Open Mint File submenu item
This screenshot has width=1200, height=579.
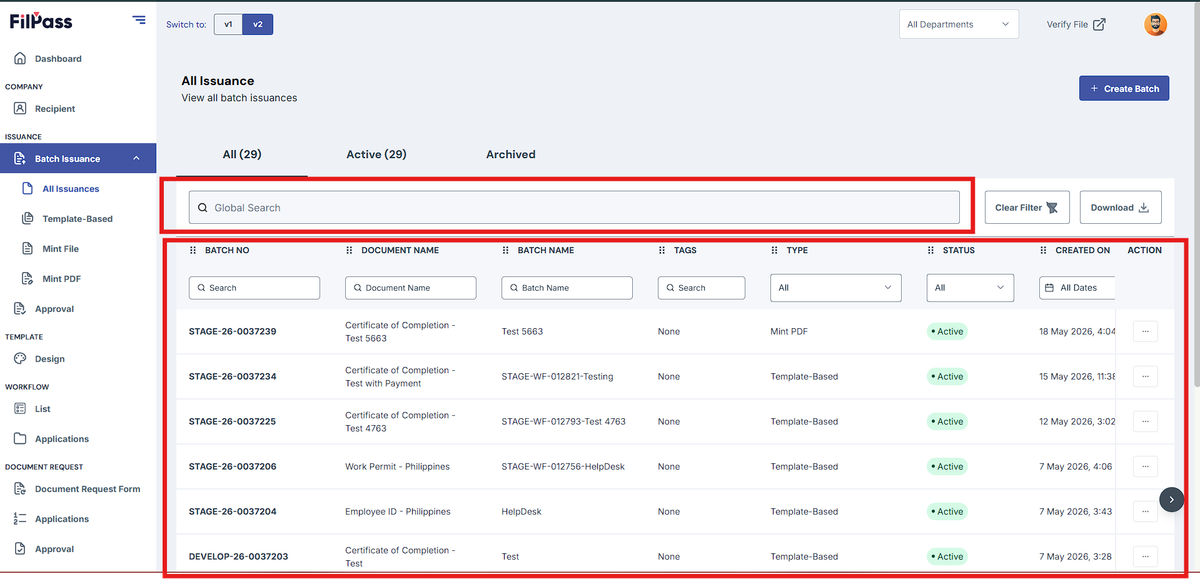60,249
